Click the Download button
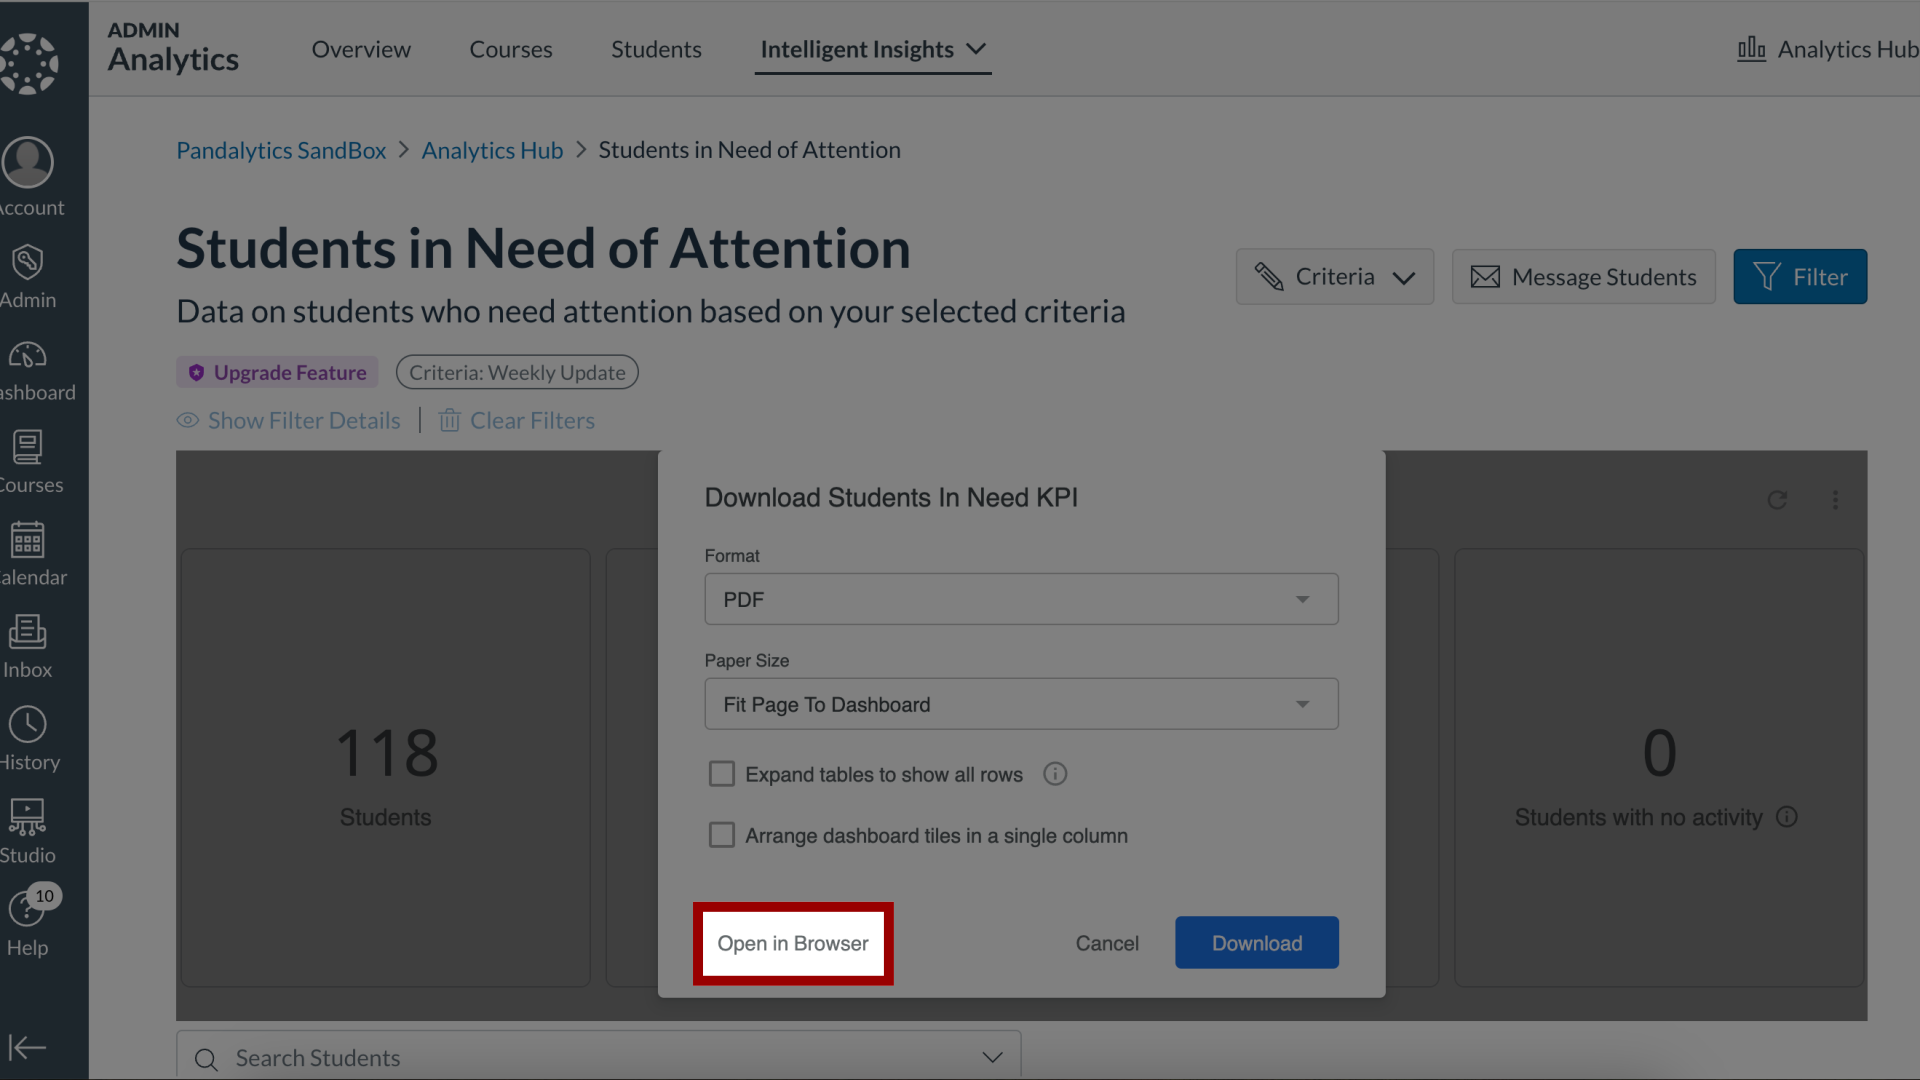The height and width of the screenshot is (1080, 1920). 1255,942
